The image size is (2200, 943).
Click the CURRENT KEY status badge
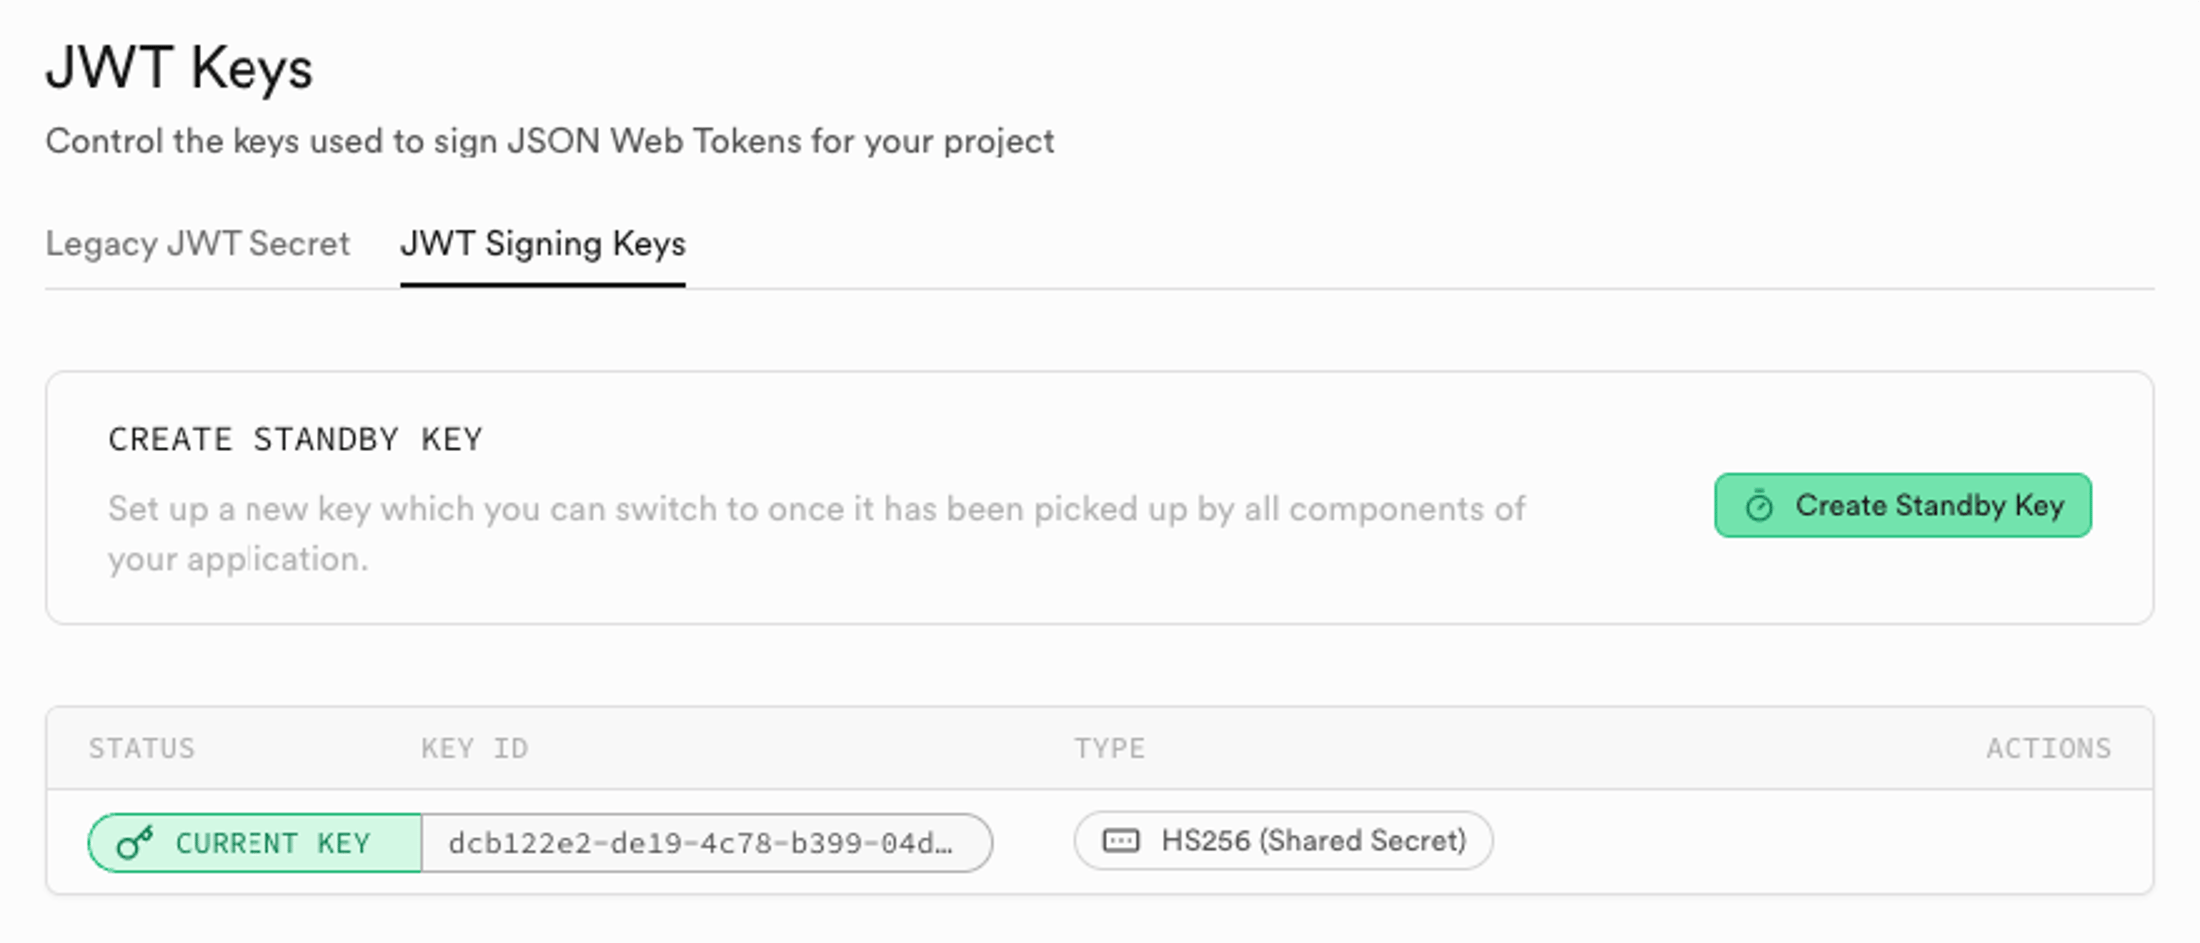point(254,841)
